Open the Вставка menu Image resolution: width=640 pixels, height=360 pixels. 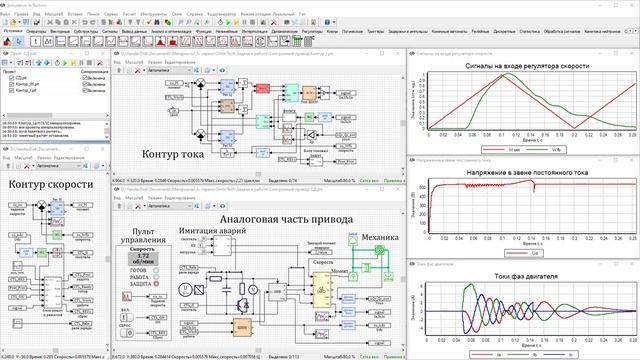coord(75,14)
